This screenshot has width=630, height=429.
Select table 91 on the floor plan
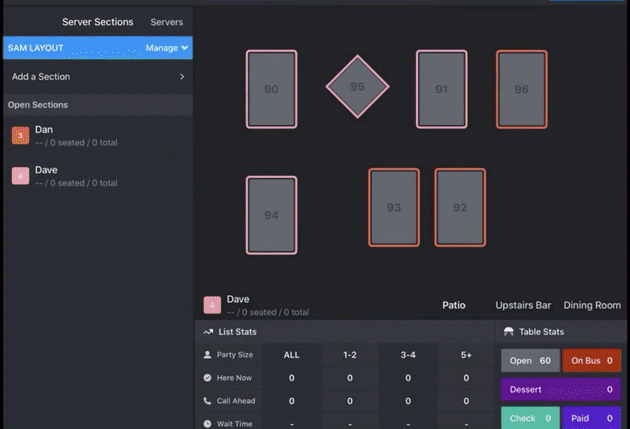click(x=442, y=89)
